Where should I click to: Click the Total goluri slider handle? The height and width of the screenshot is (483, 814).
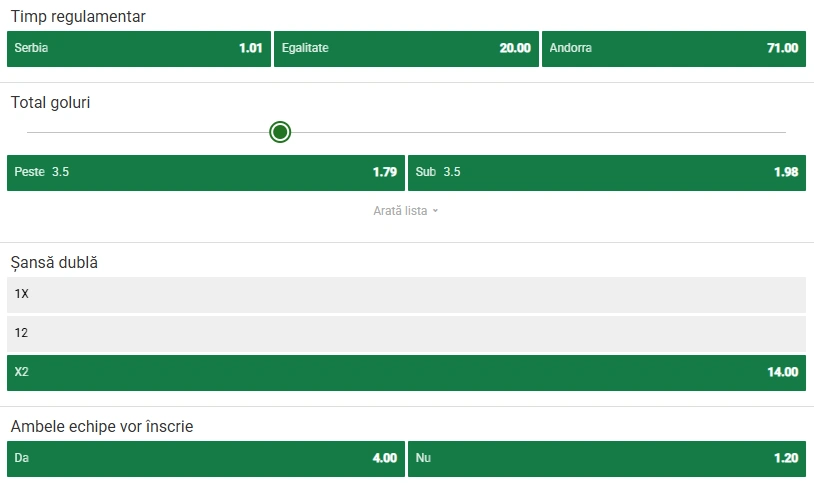click(280, 132)
